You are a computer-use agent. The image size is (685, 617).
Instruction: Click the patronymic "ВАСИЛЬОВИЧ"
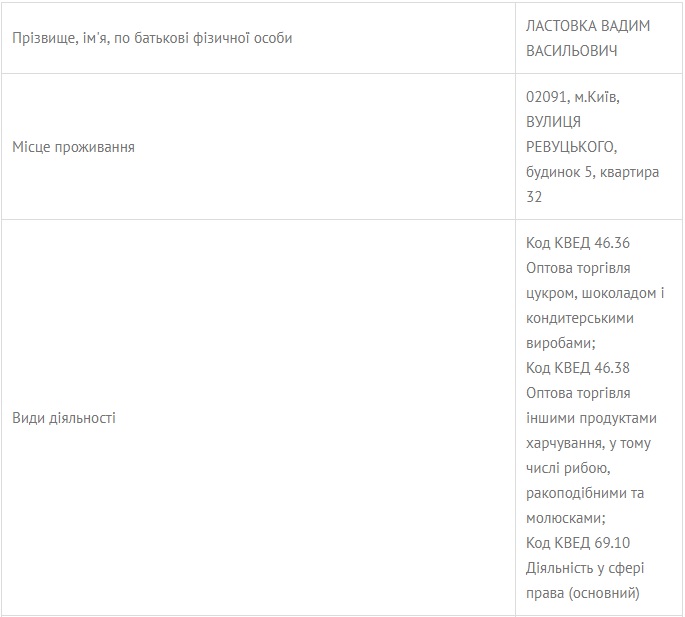(x=572, y=51)
